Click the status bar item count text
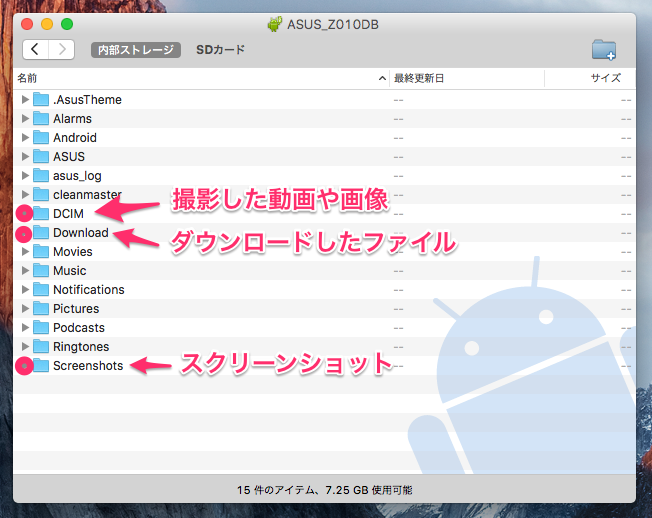 pyautogui.click(x=325, y=490)
